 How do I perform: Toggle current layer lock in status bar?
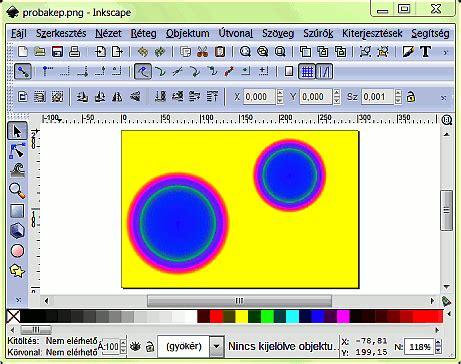point(150,347)
